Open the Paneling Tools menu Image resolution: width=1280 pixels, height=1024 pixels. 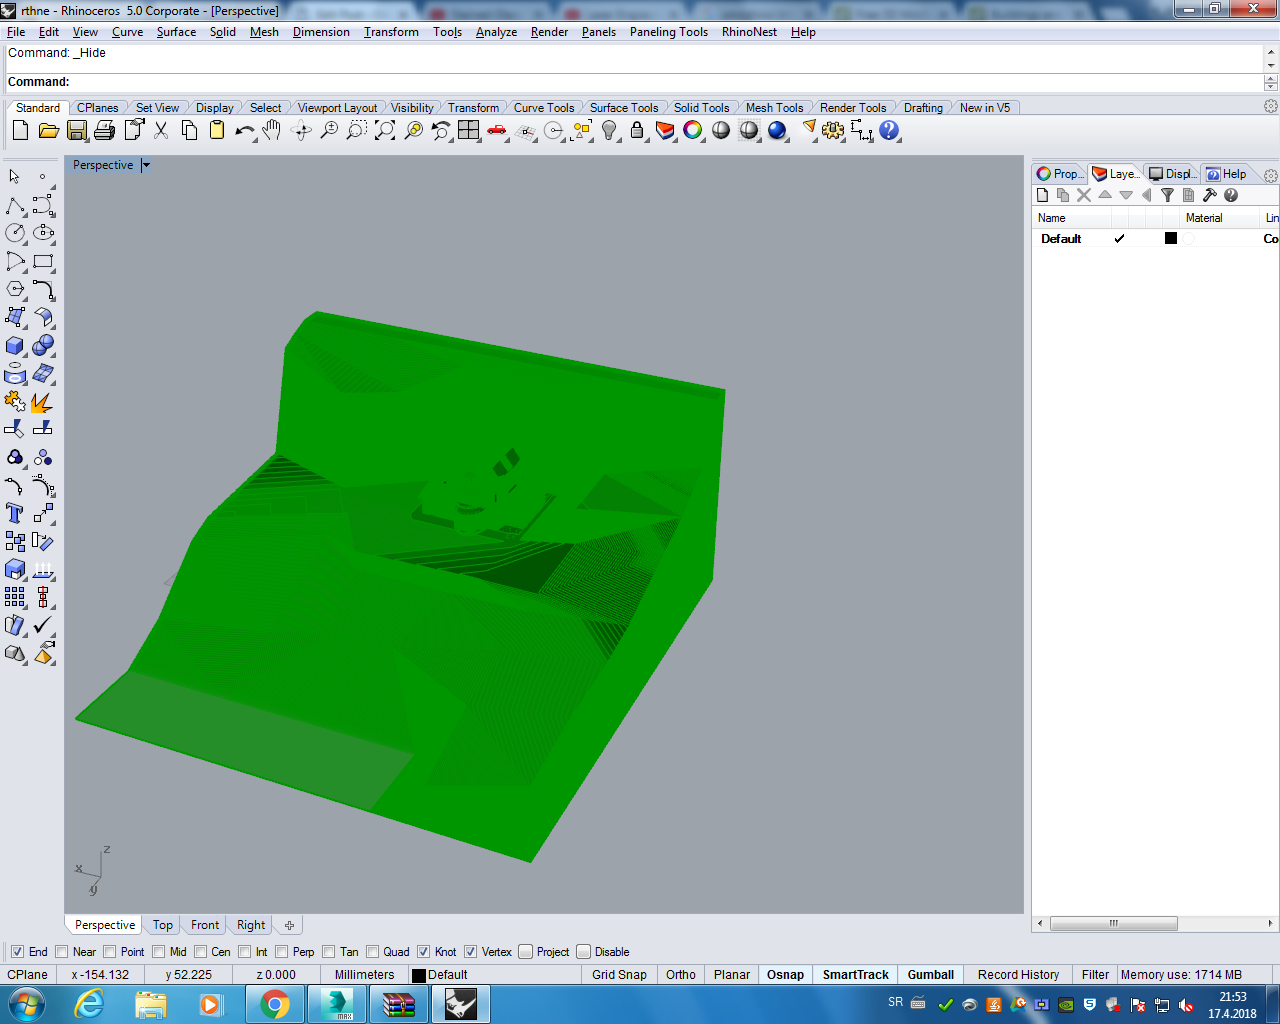point(669,32)
